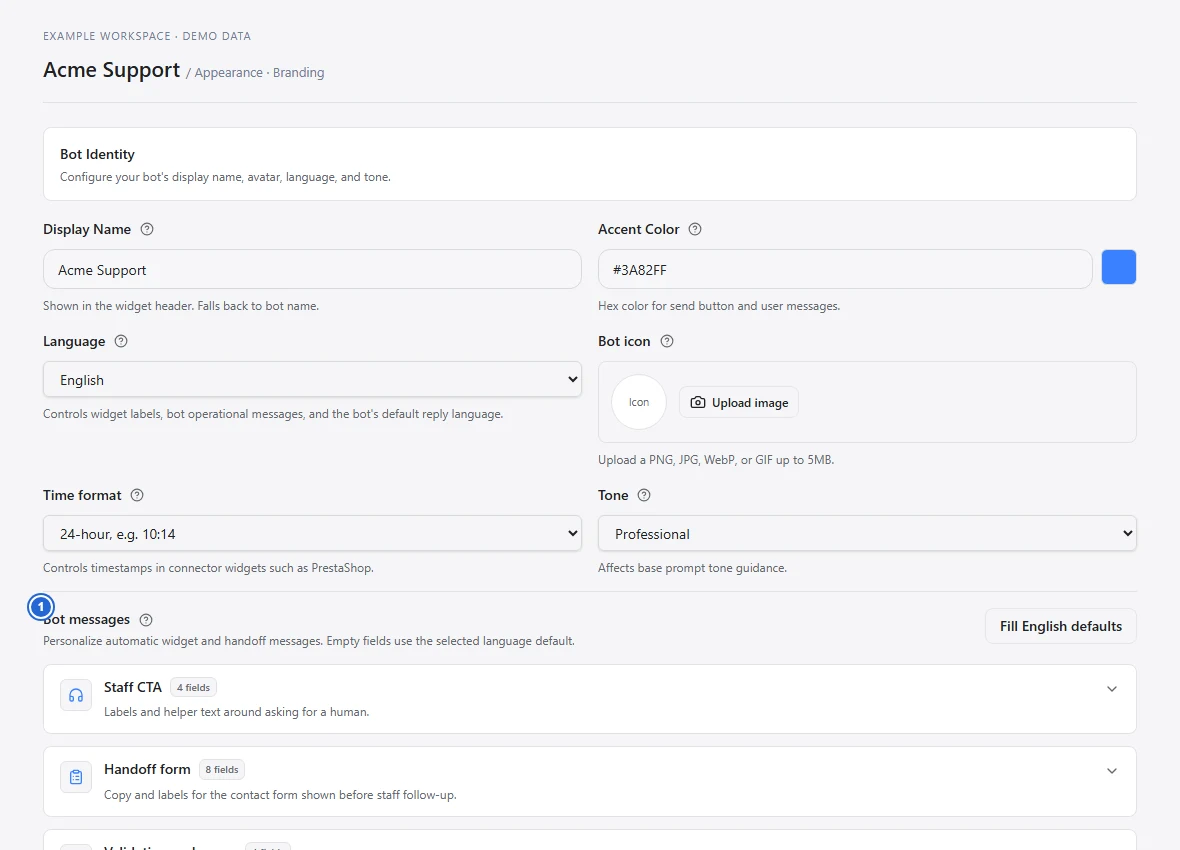The height and width of the screenshot is (850, 1180).
Task: Click the Display Name input field
Action: [x=312, y=270]
